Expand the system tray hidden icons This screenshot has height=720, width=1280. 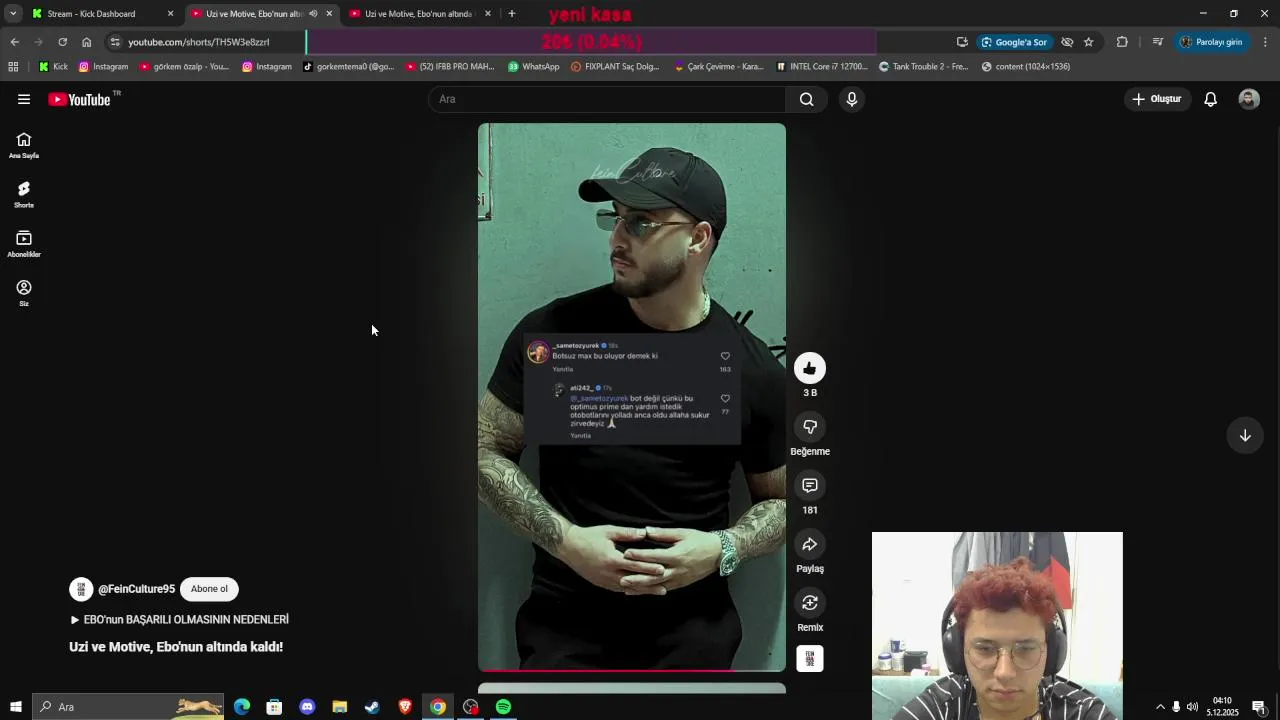tap(1160, 707)
